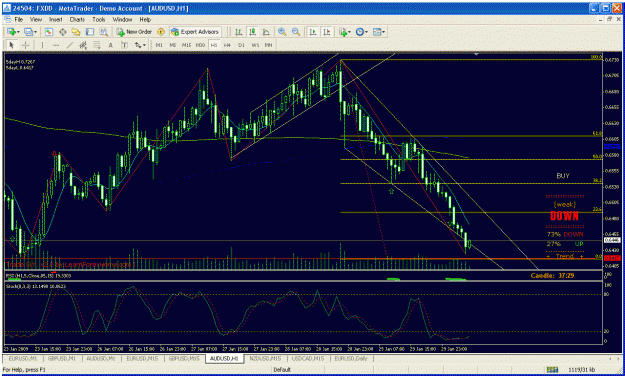Switch timeframe to H4

pos(227,45)
